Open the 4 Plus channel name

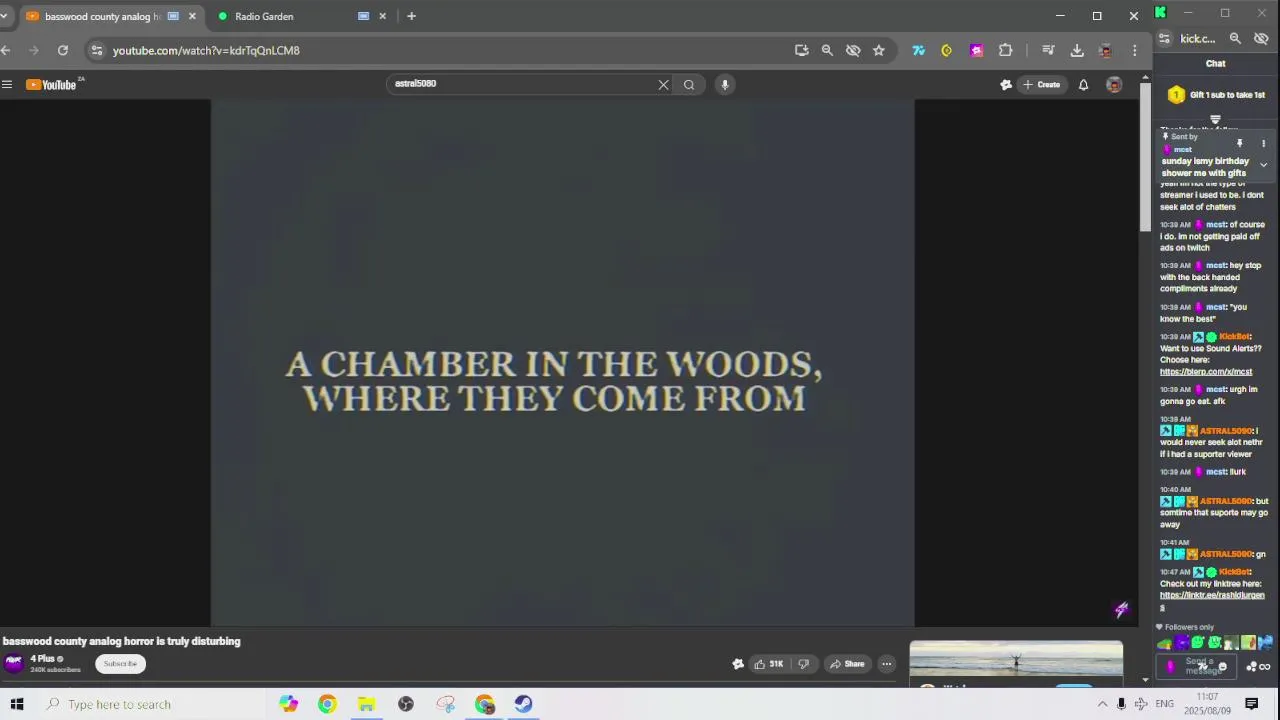[x=42, y=659]
